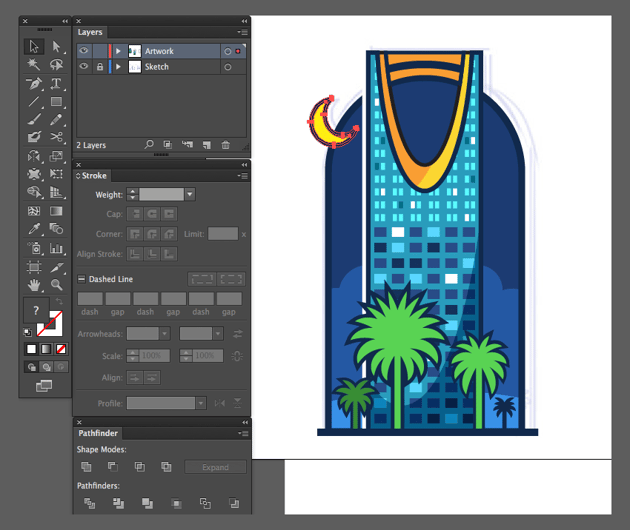This screenshot has width=630, height=530.
Task: Hide the Artwork layer
Action: 84,51
